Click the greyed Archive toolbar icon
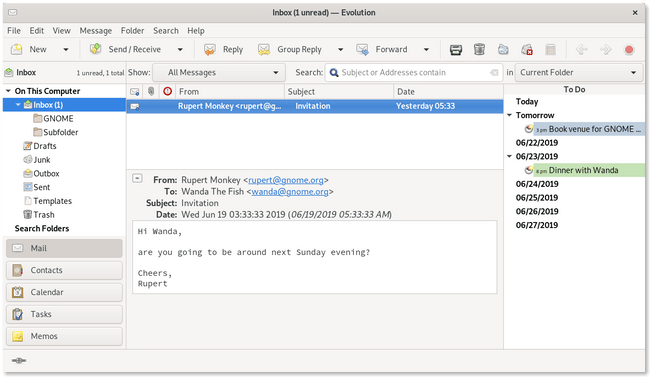Viewport: 650px width, 377px height. point(551,50)
